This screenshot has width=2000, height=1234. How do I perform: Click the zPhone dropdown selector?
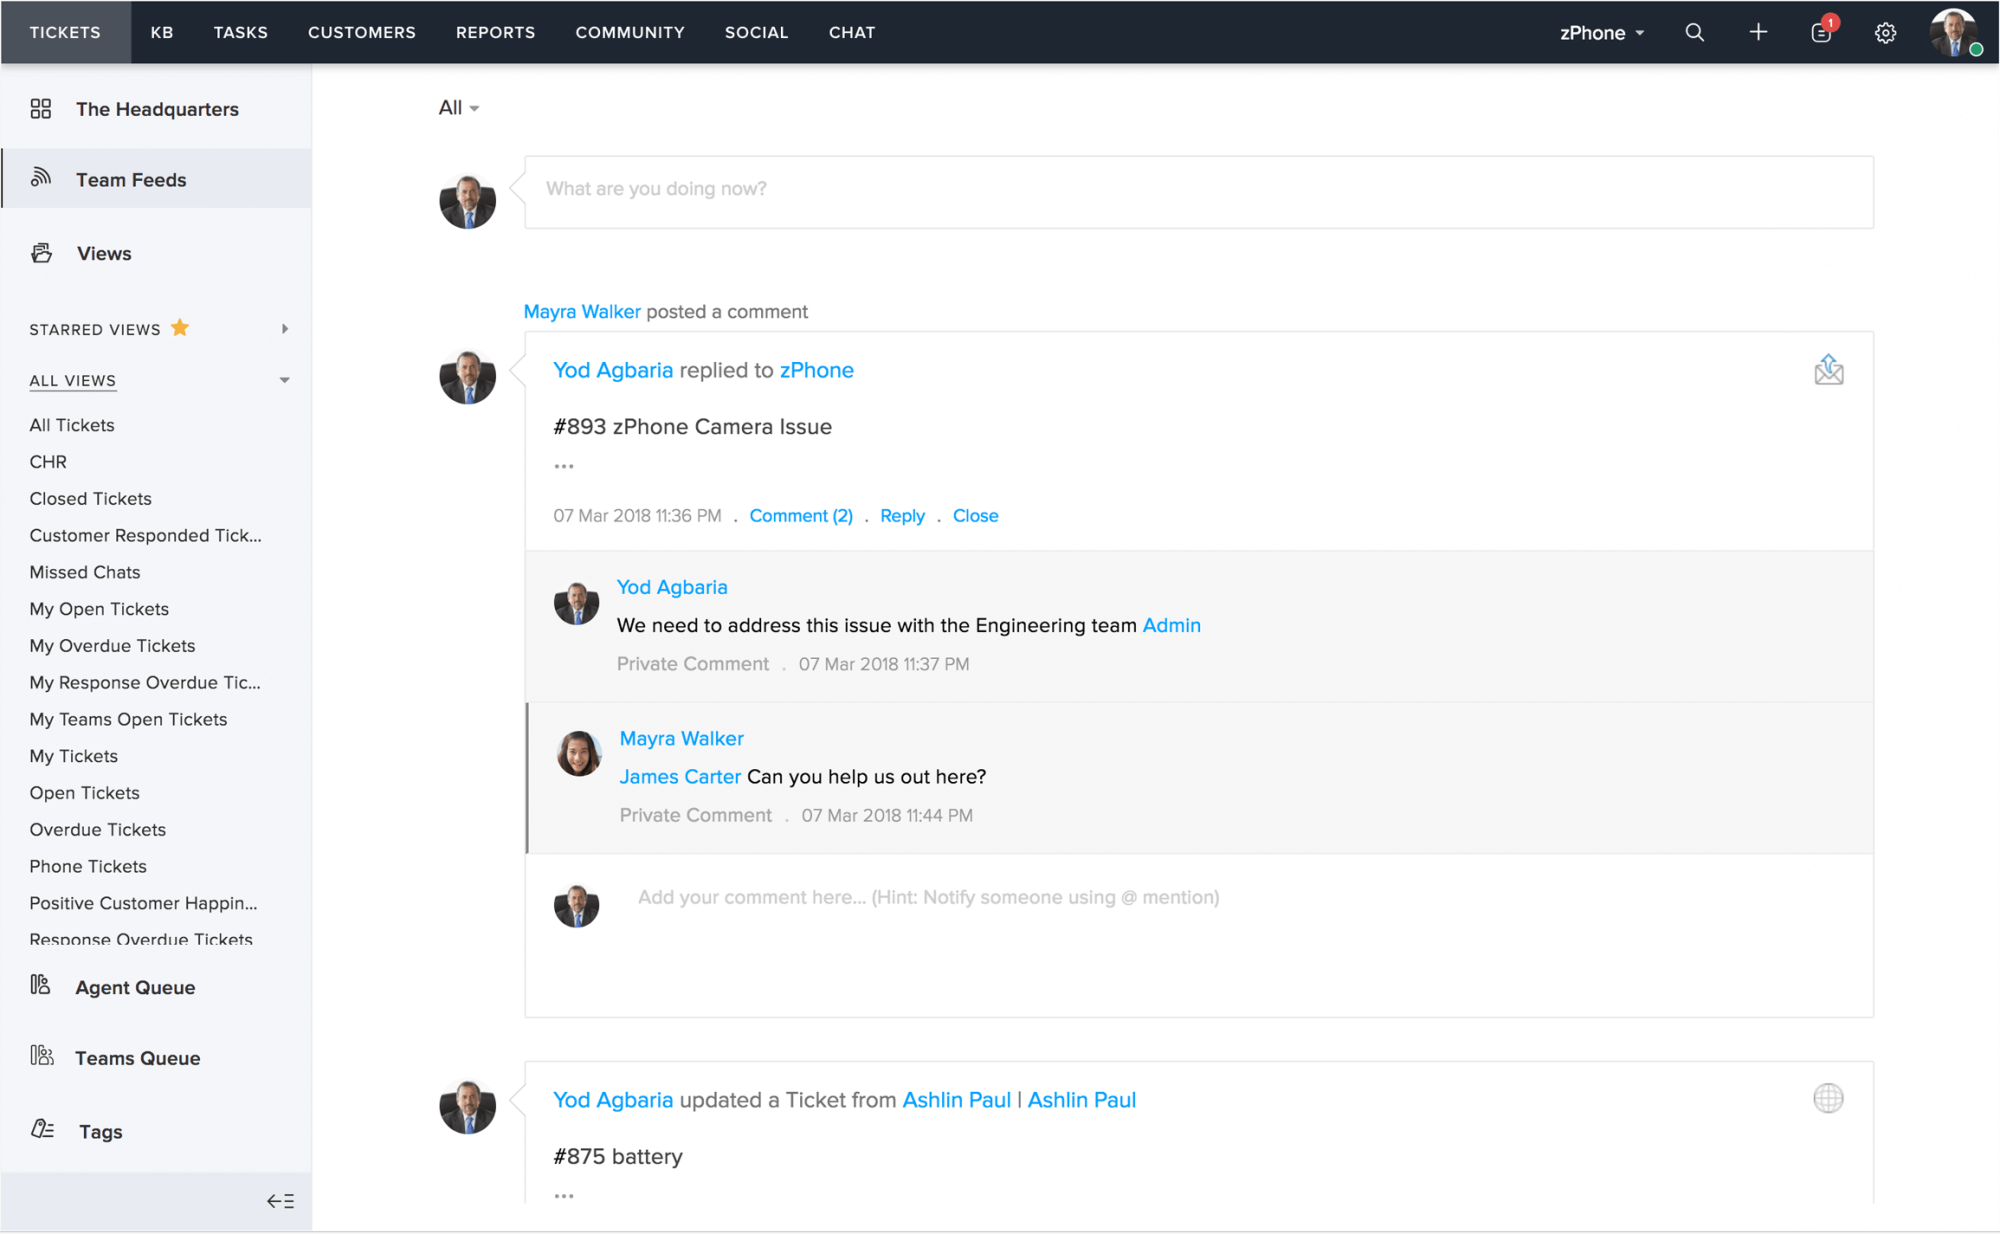tap(1601, 31)
